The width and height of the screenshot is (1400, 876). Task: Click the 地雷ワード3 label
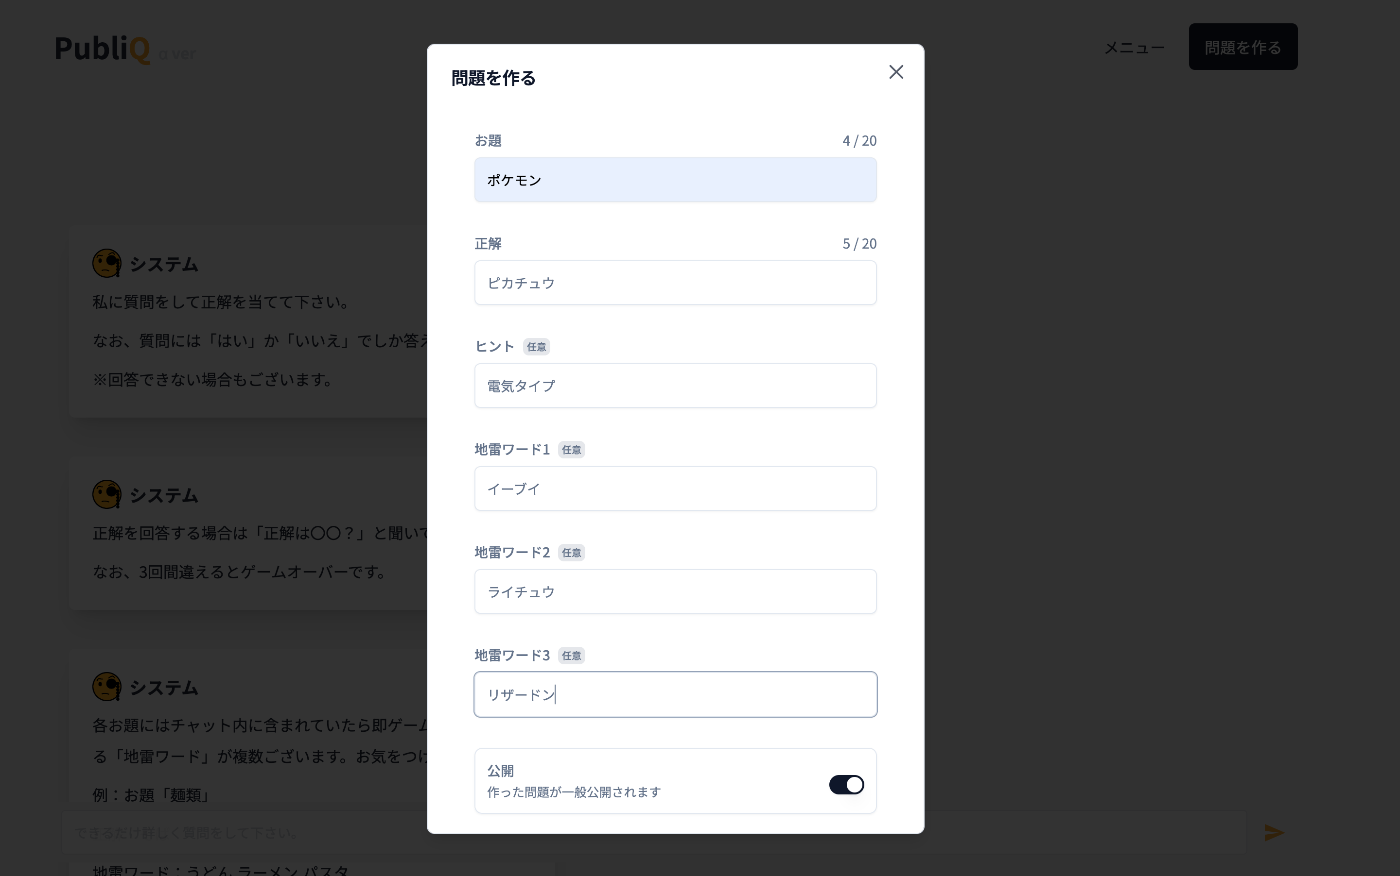[x=512, y=655]
